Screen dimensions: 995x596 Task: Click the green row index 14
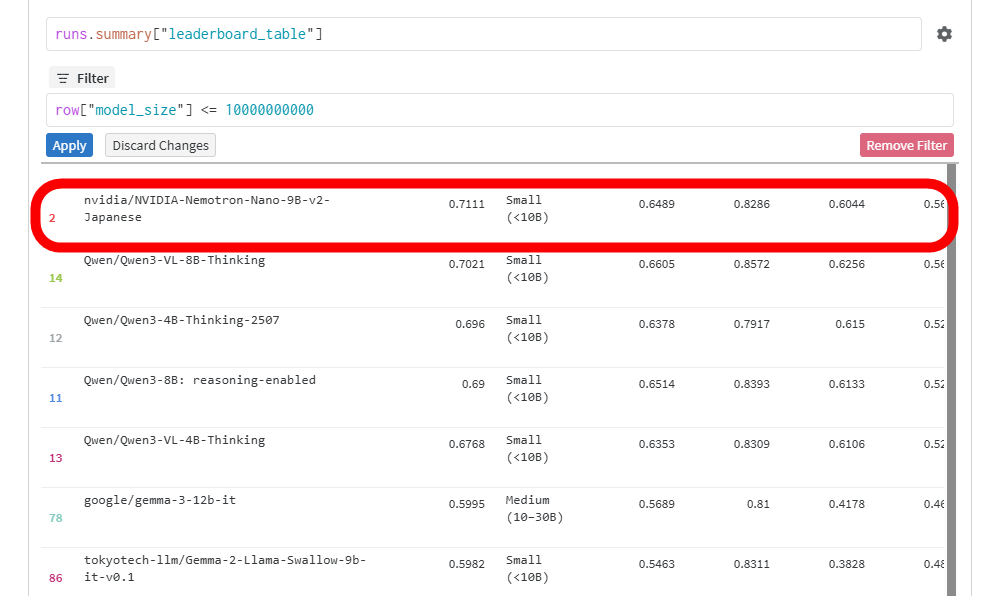(56, 278)
